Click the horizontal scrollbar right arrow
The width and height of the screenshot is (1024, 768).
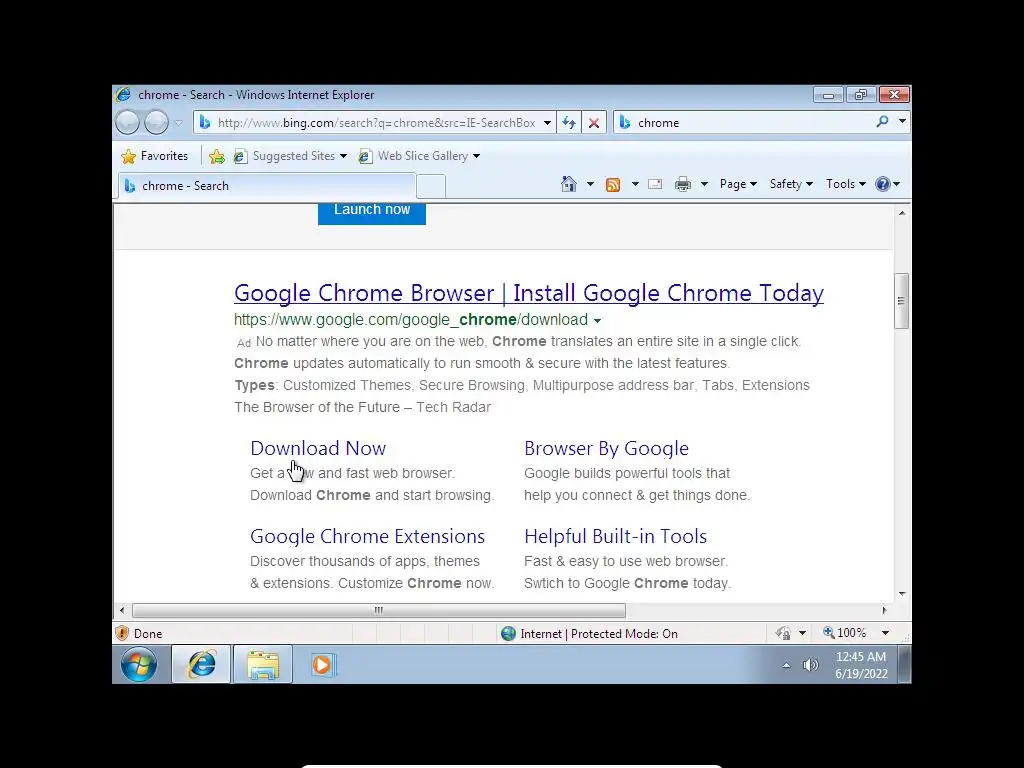[884, 611]
